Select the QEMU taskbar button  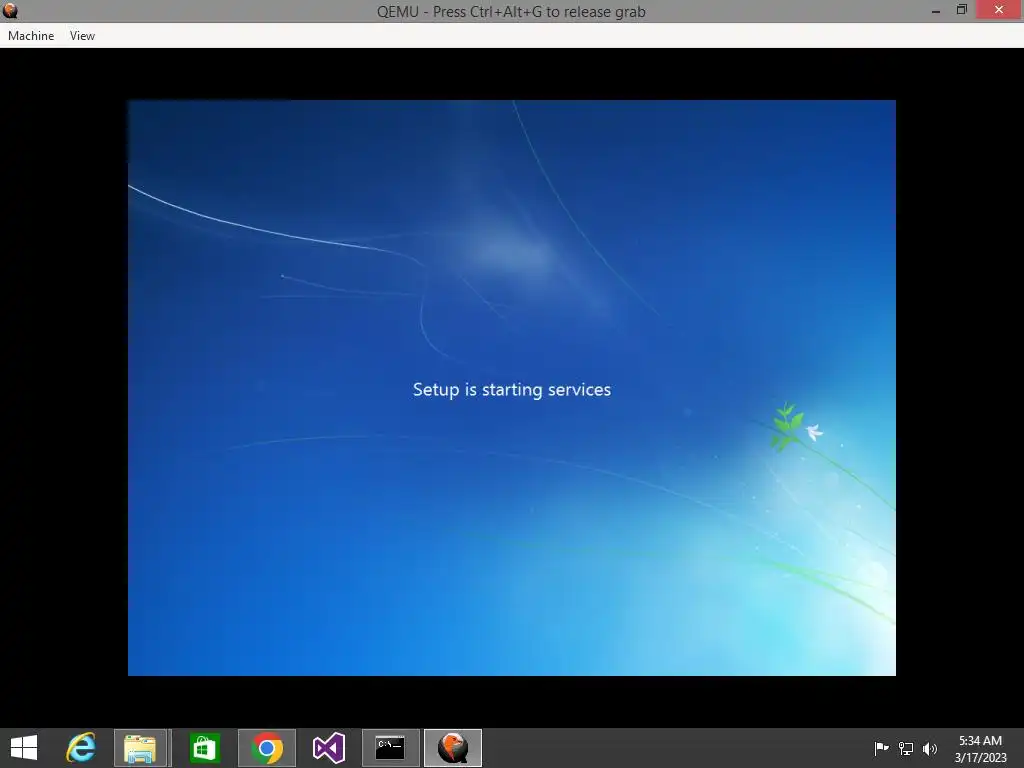point(453,748)
